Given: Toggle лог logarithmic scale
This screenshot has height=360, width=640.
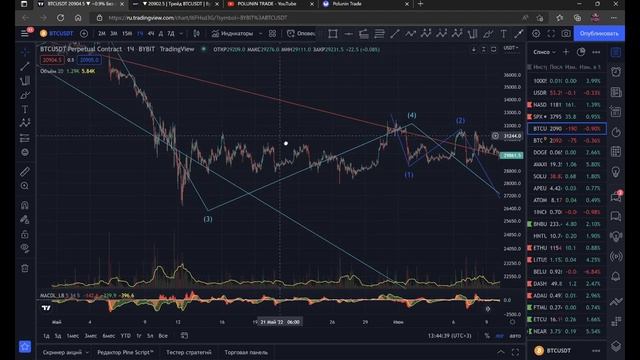Looking at the screenshot, I should pos(500,336).
